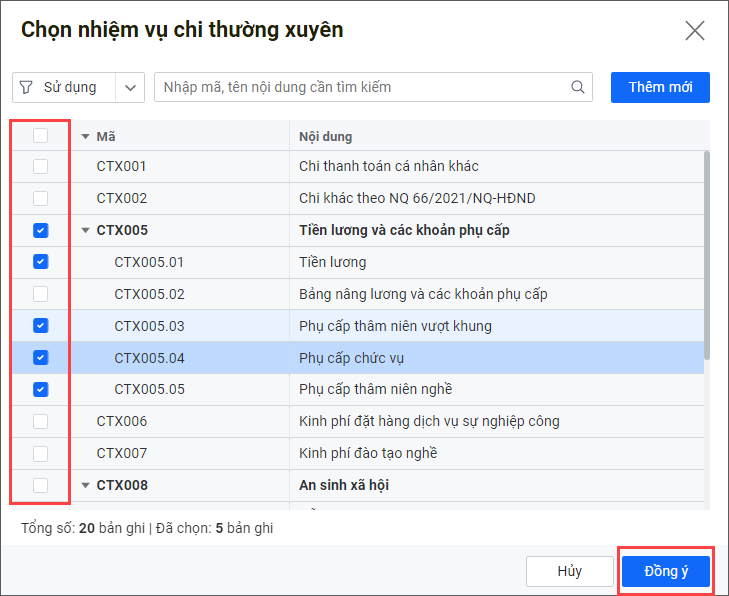
Task: Click the Thêm mới button
Action: click(x=660, y=87)
